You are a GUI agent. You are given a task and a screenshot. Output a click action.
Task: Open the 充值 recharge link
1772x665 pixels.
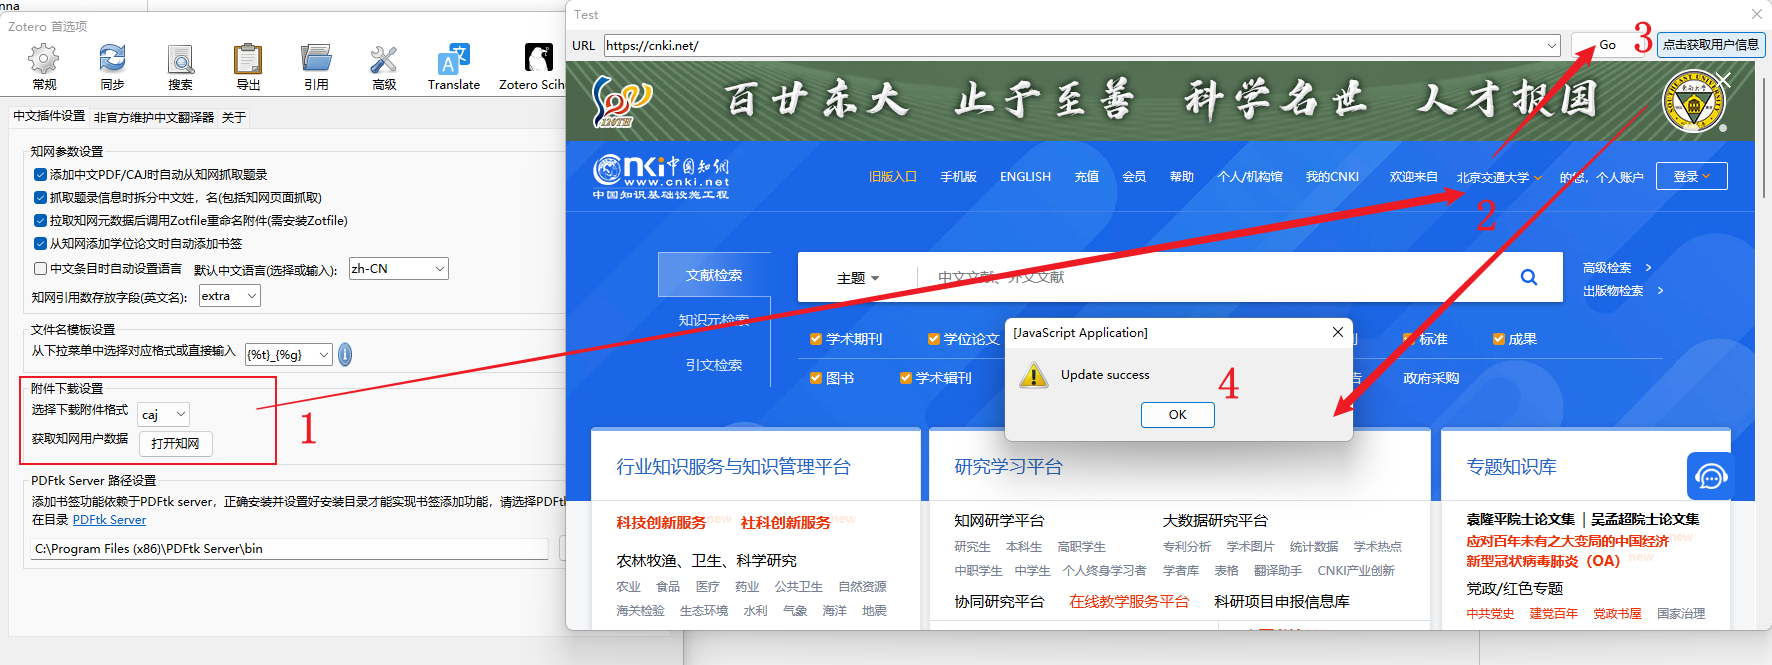pyautogui.click(x=1087, y=177)
